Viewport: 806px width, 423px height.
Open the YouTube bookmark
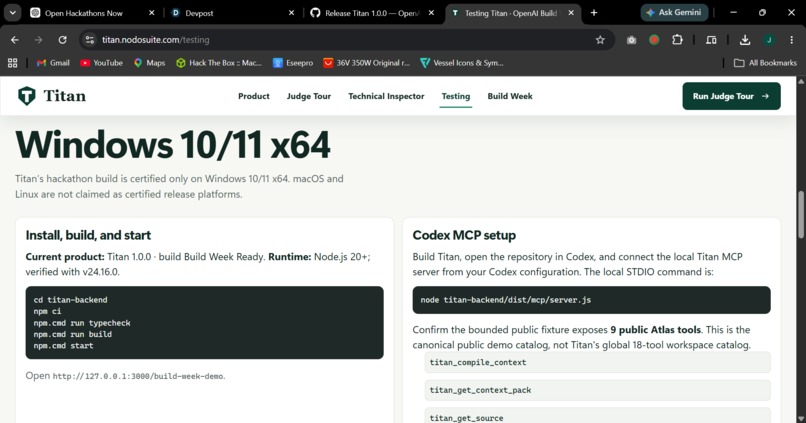click(101, 63)
